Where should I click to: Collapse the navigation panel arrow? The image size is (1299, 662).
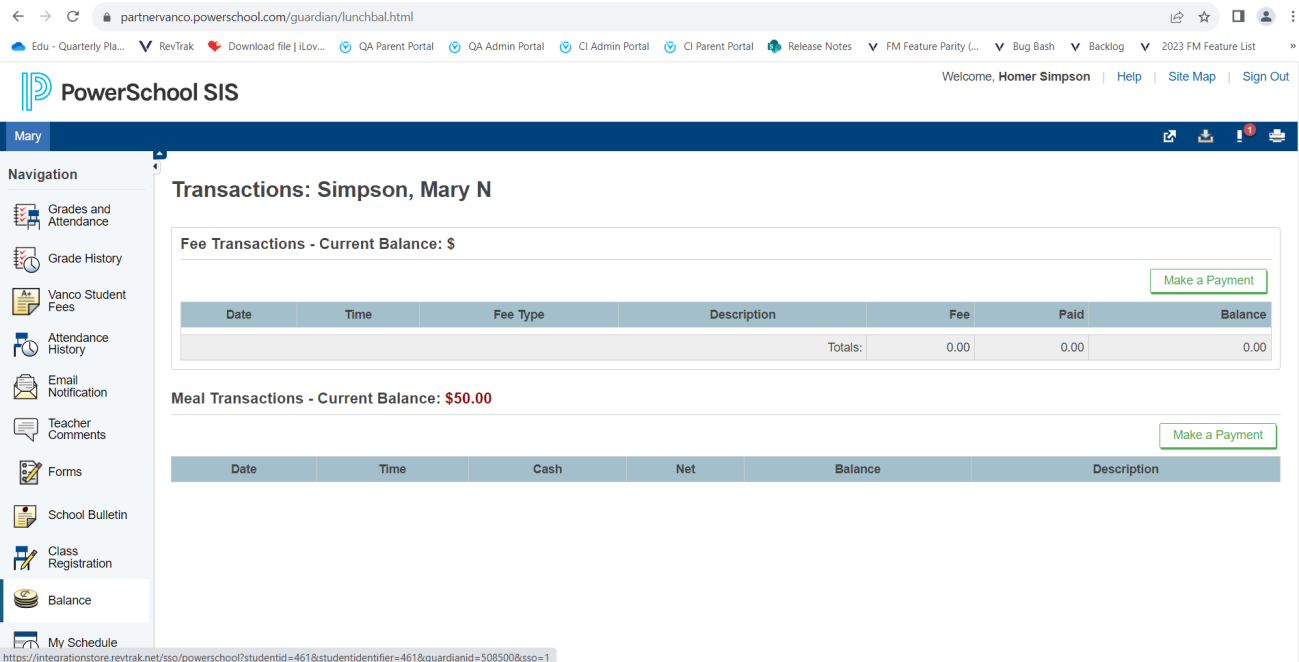click(156, 166)
